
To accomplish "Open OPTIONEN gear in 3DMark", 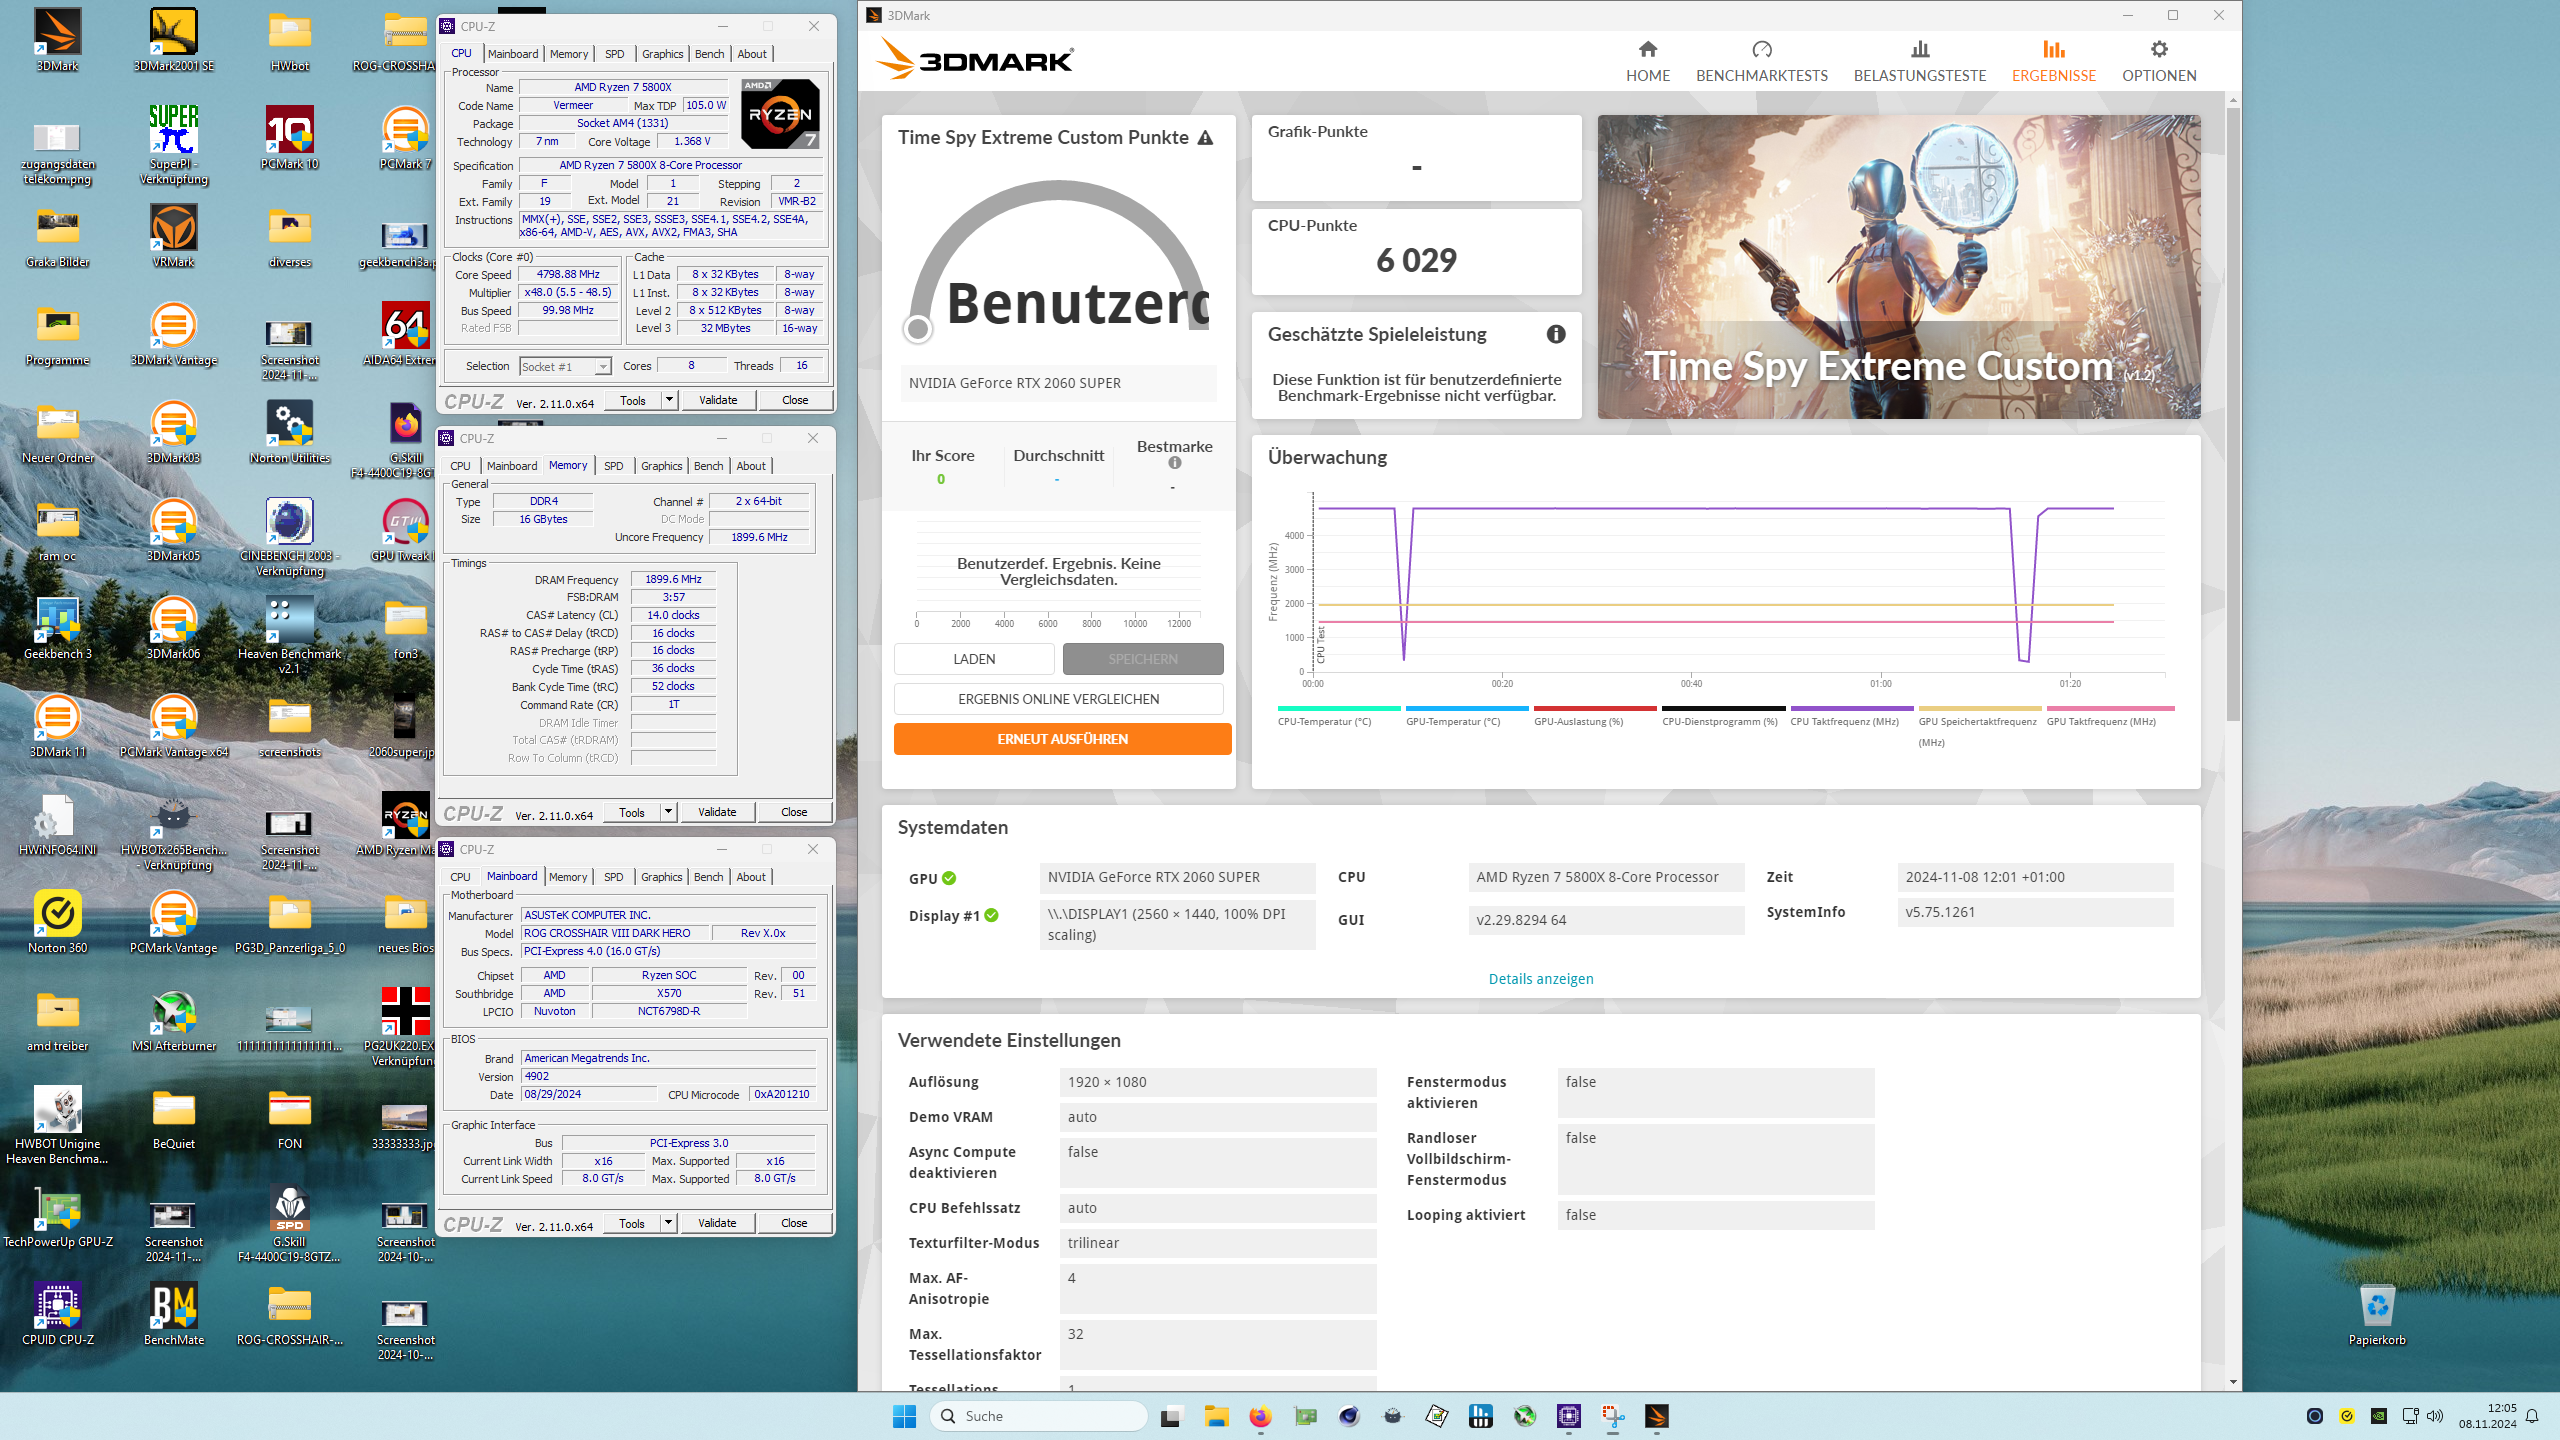I will 2159,61.
